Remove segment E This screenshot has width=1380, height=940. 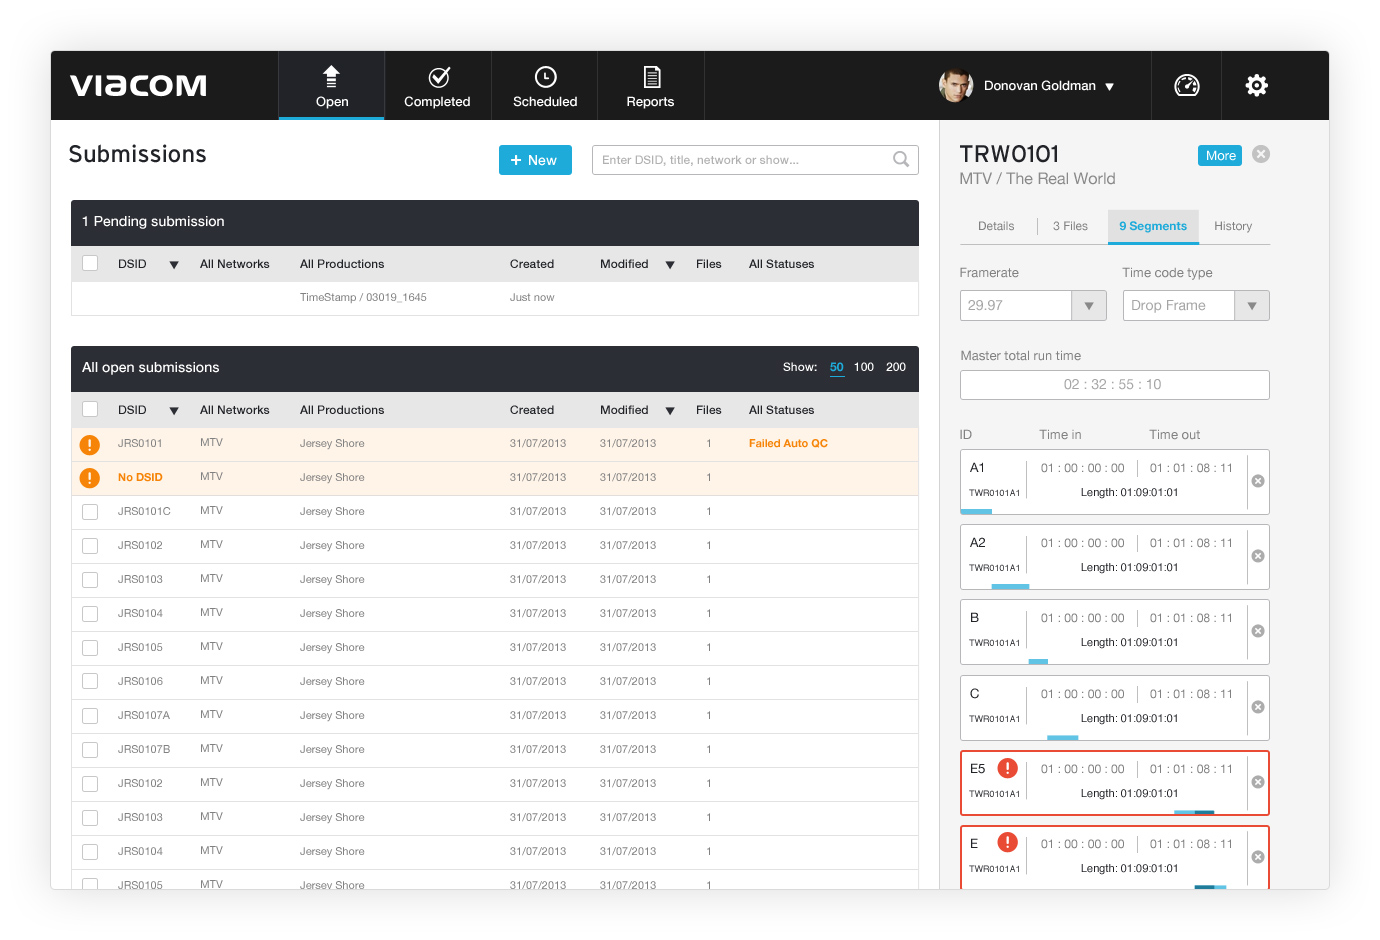(x=1258, y=857)
